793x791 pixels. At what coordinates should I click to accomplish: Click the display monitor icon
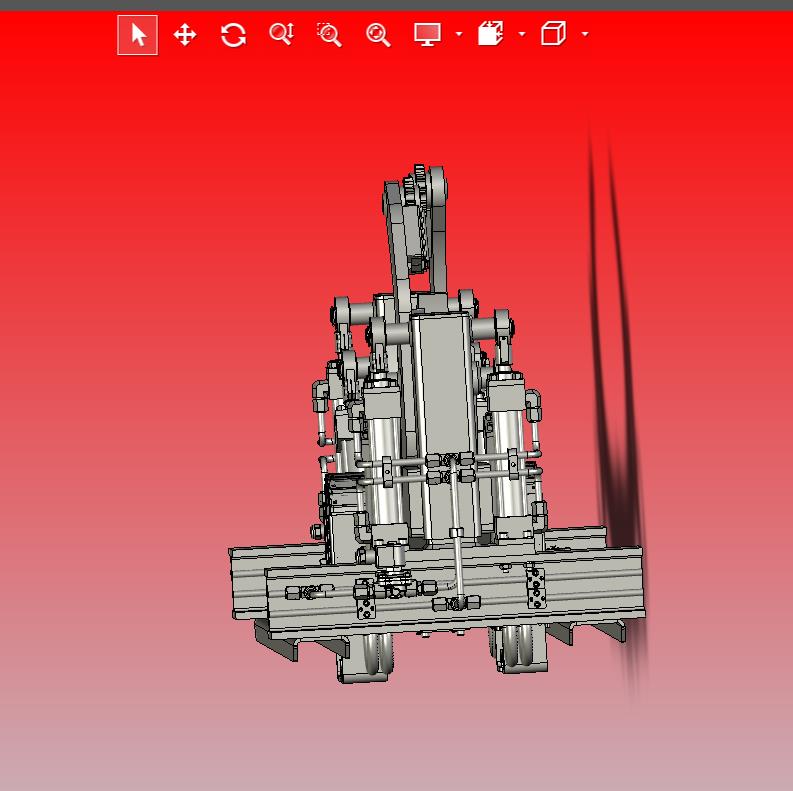coord(427,34)
